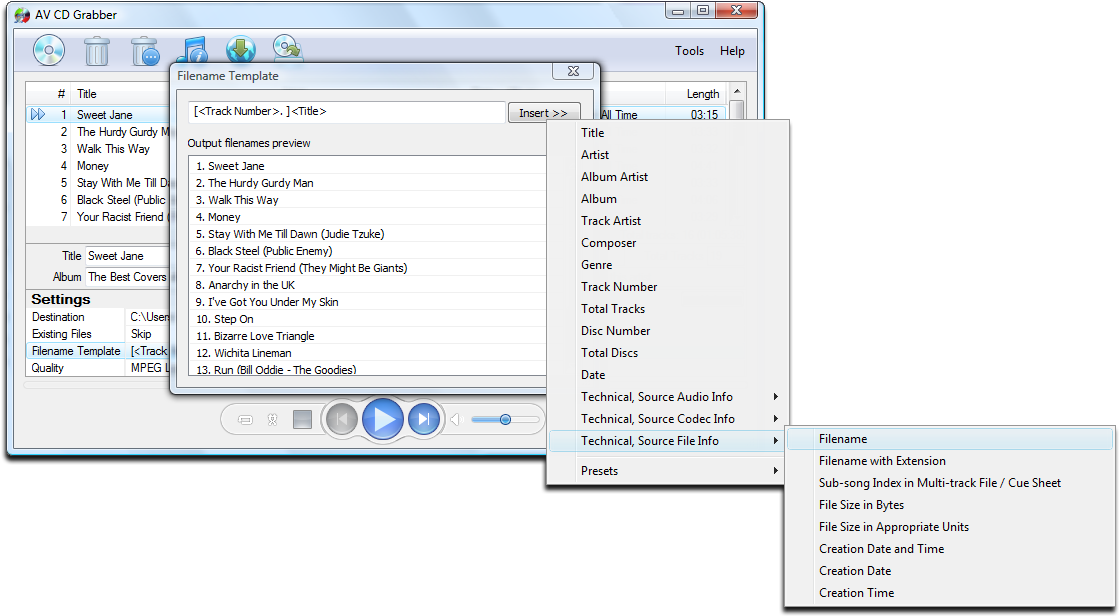Image resolution: width=1119 pixels, height=616 pixels.
Task: Click the rip CD to drive icon
Action: point(288,49)
